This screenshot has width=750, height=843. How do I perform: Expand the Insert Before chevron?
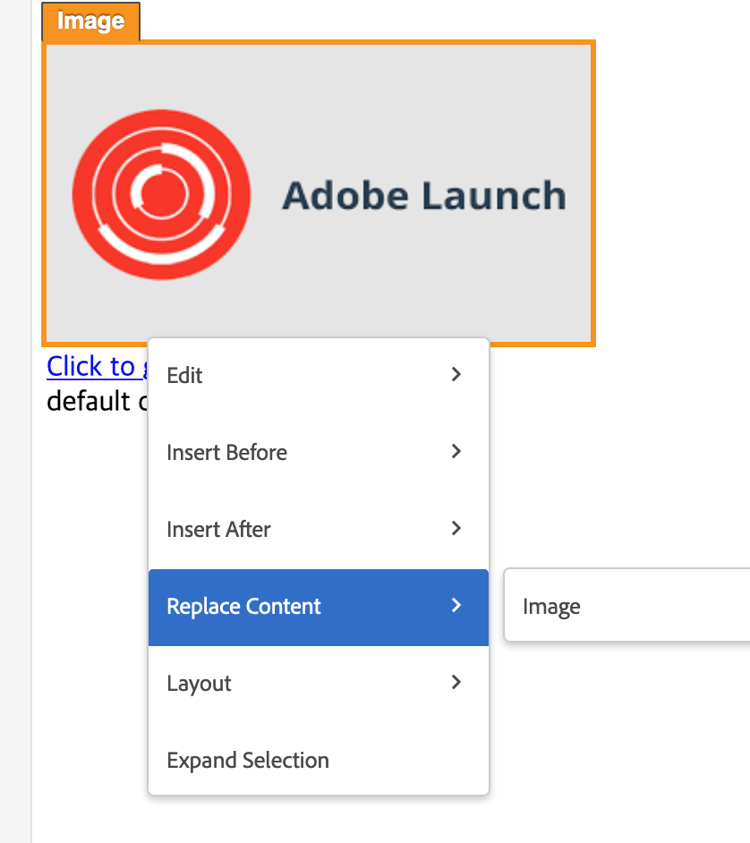click(x=456, y=451)
